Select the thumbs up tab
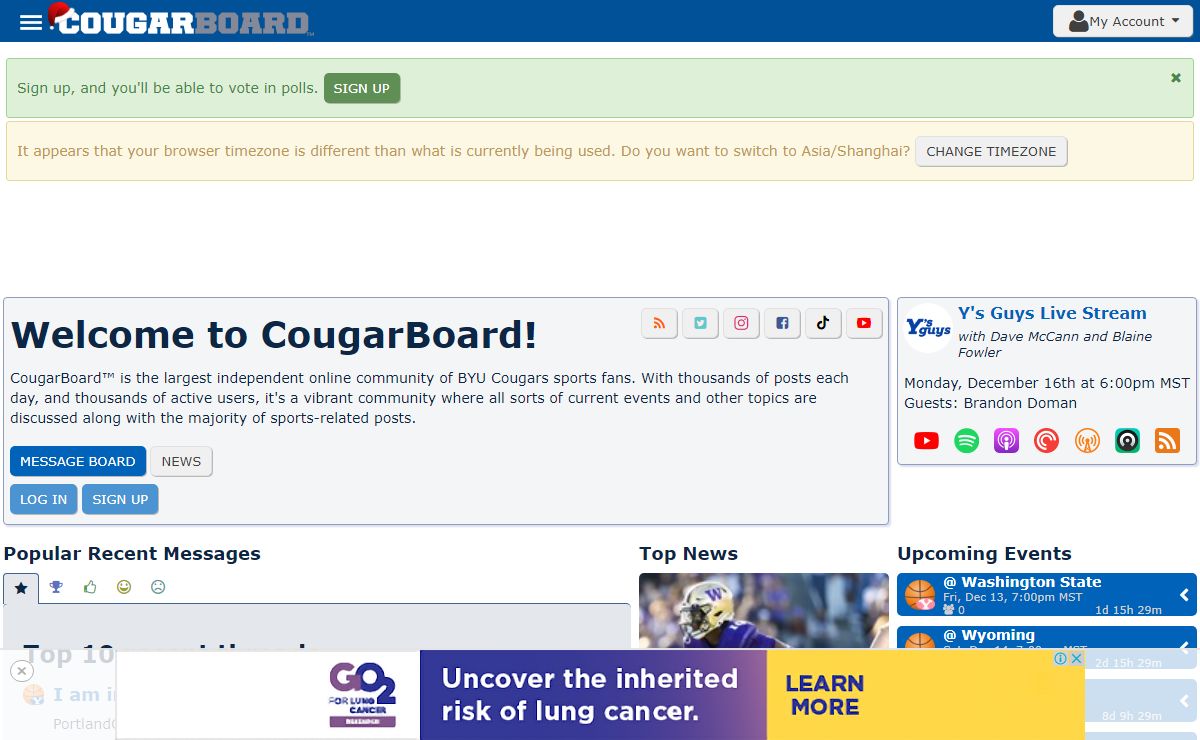 coord(90,587)
